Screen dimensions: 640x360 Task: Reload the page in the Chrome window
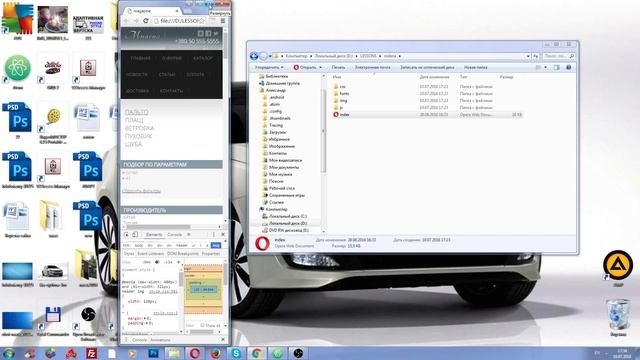[146, 21]
